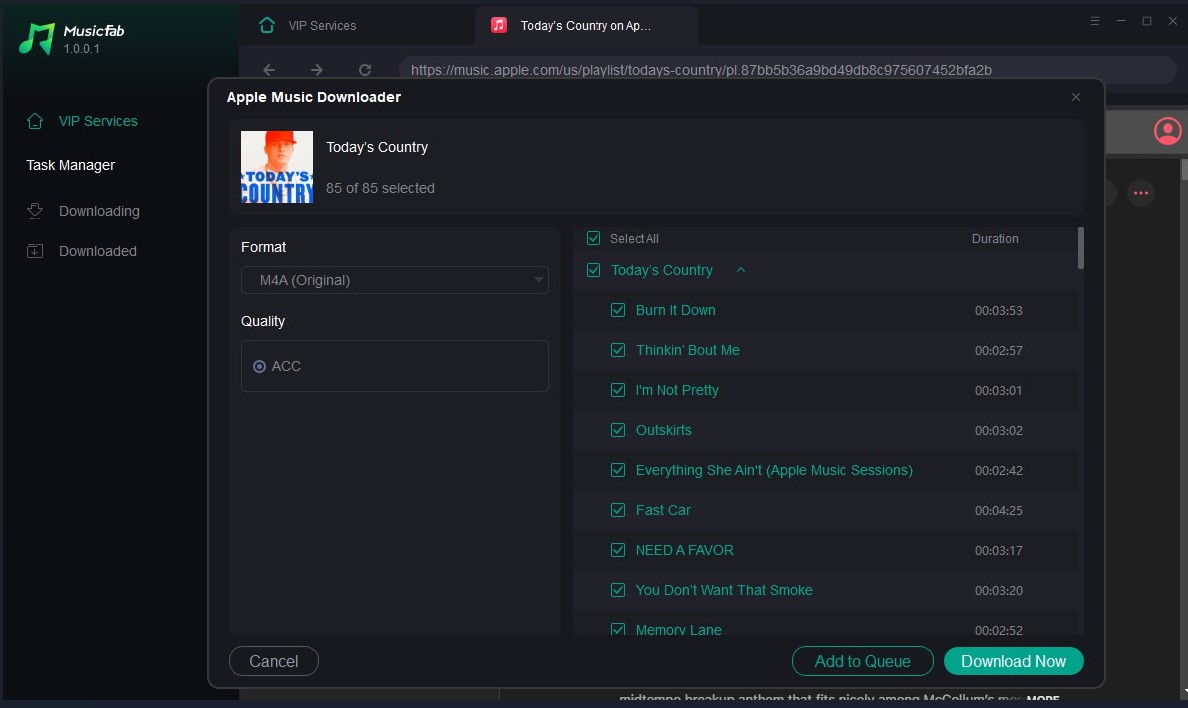Uncheck Thinkin' Bout Me track checkbox
The height and width of the screenshot is (708, 1188).
tap(617, 350)
